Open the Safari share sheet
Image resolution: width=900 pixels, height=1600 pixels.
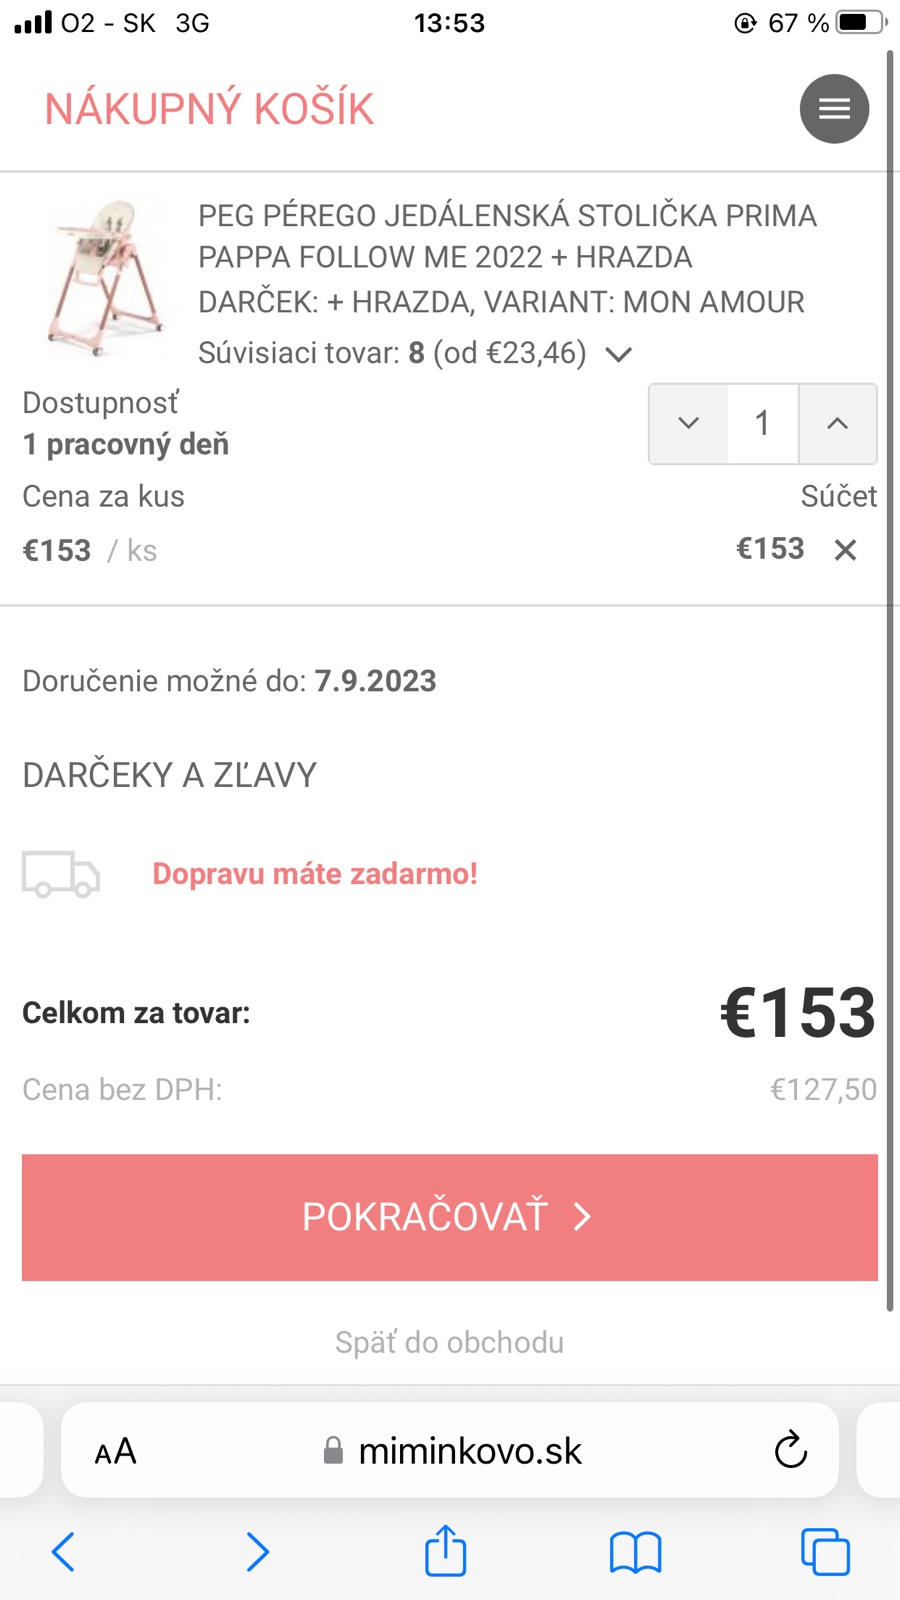(x=446, y=1551)
